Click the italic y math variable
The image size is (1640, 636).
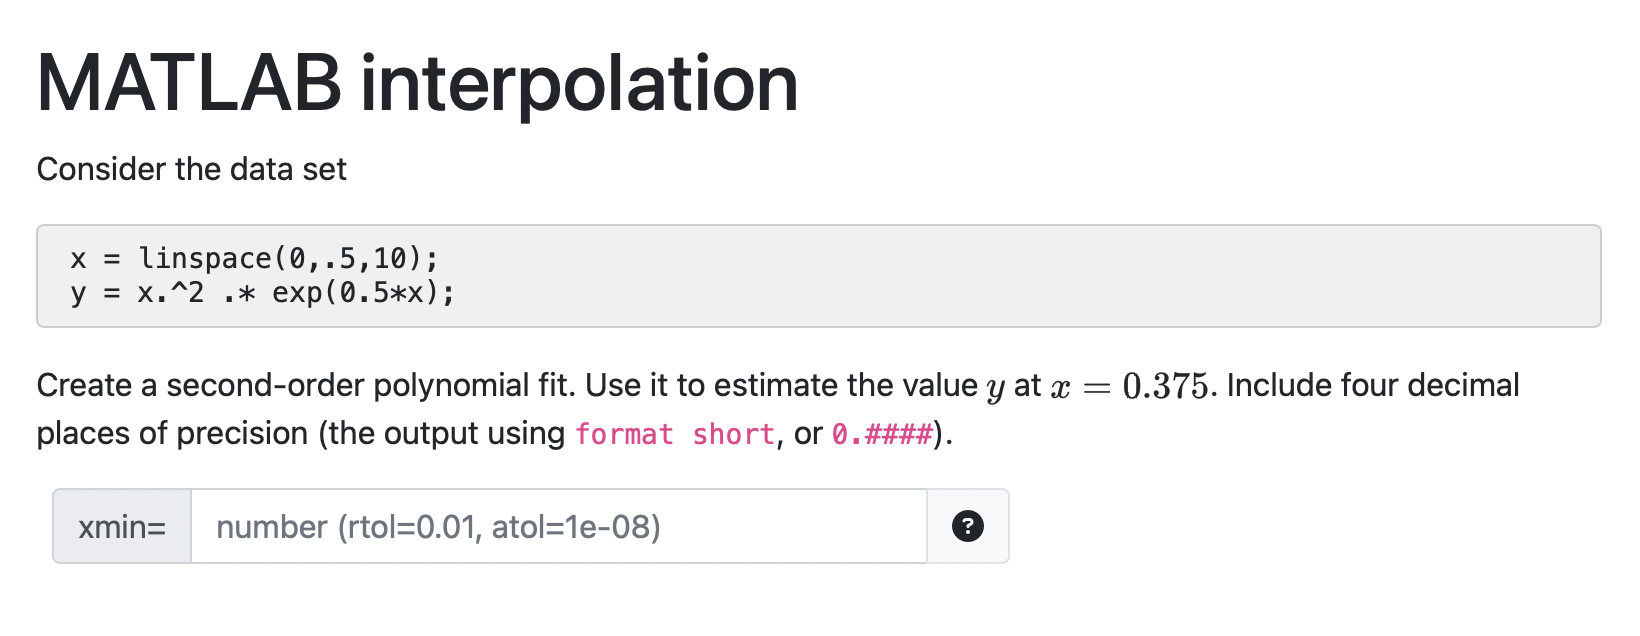(995, 388)
